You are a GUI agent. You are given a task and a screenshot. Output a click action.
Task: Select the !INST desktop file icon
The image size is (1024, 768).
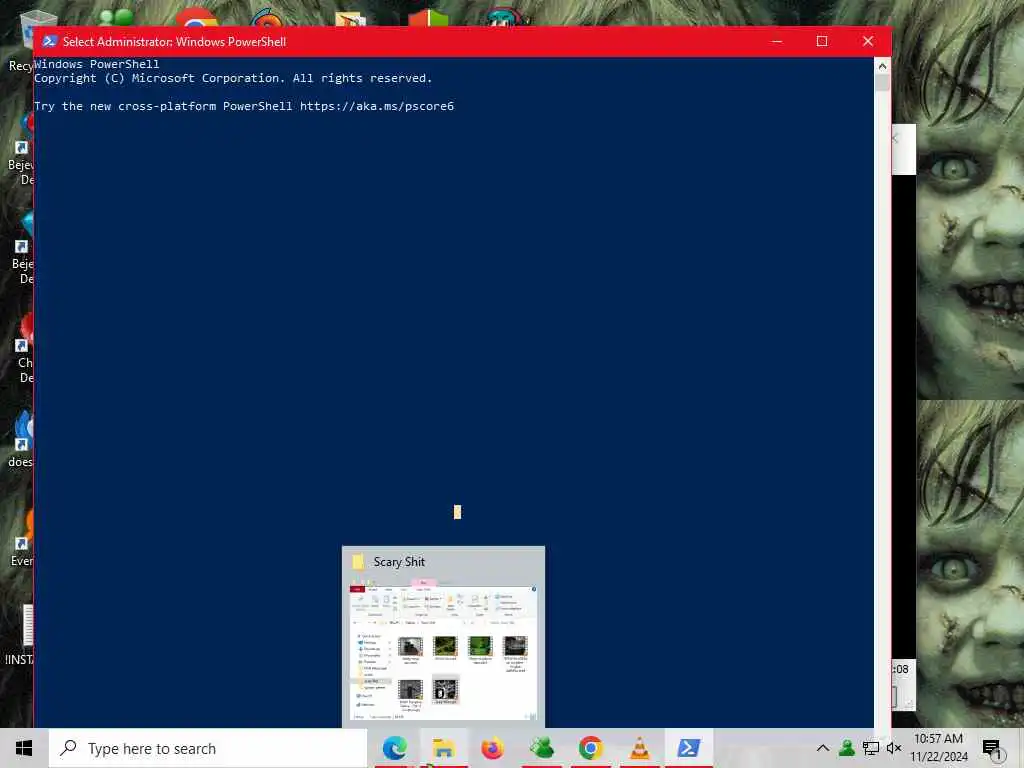tap(19, 635)
